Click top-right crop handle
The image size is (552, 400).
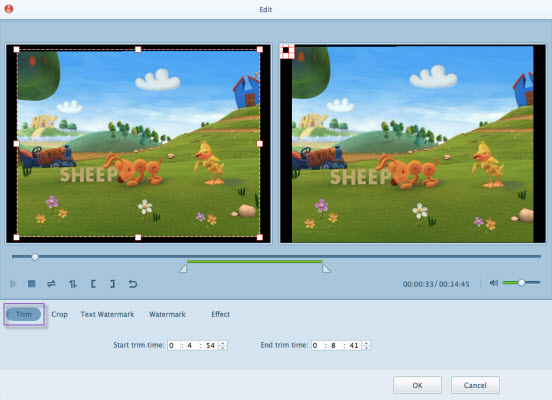(x=260, y=50)
